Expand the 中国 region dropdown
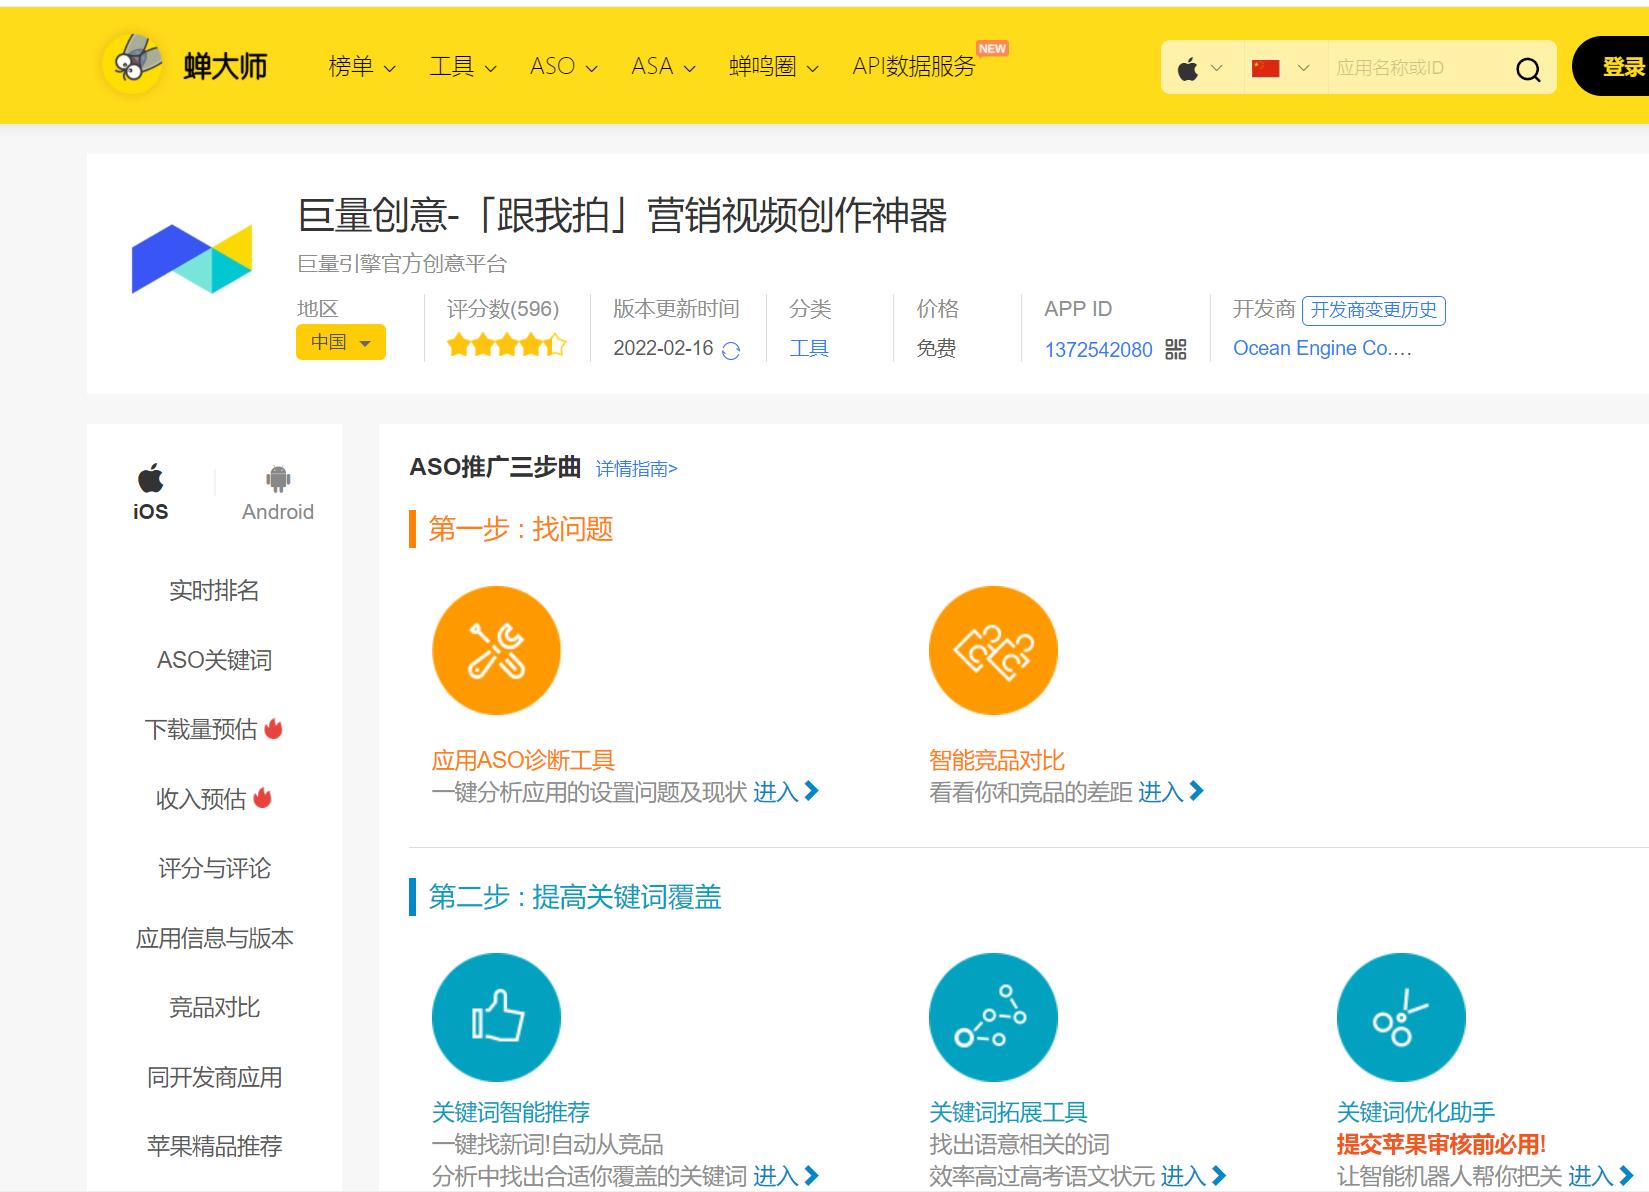This screenshot has height=1192, width=1649. coord(341,342)
